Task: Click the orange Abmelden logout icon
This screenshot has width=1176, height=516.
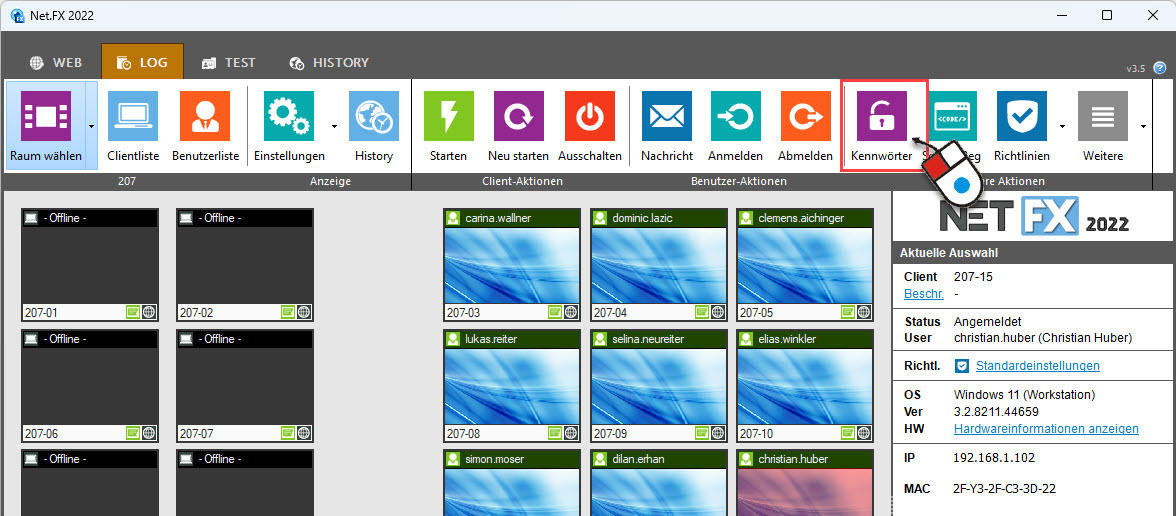Action: (x=806, y=116)
